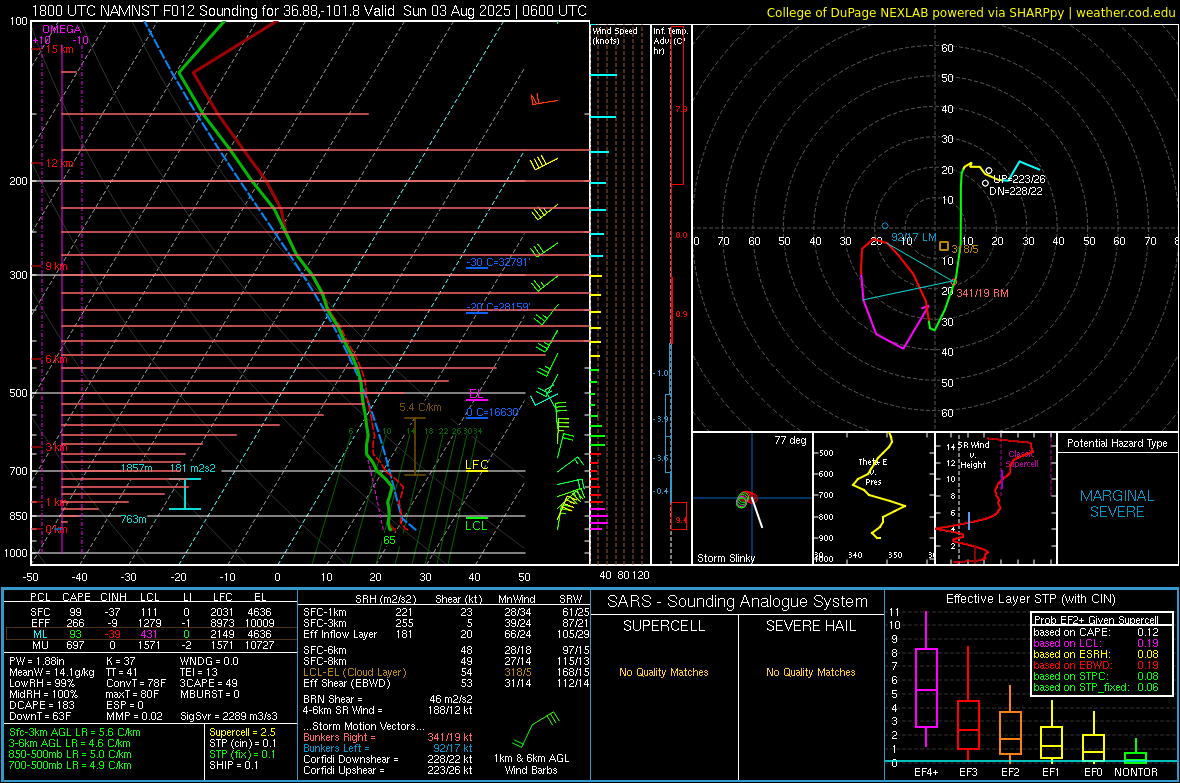Click No Quality Matches under SEVERE HAIL

810,672
